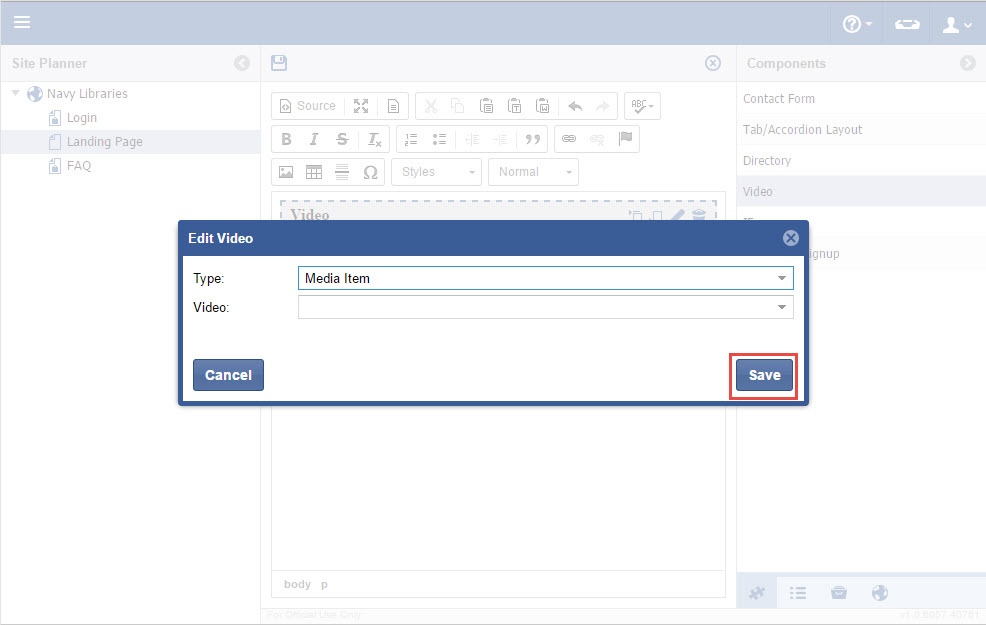Close the editor panel with circled X
The height and width of the screenshot is (625, 986).
point(713,63)
